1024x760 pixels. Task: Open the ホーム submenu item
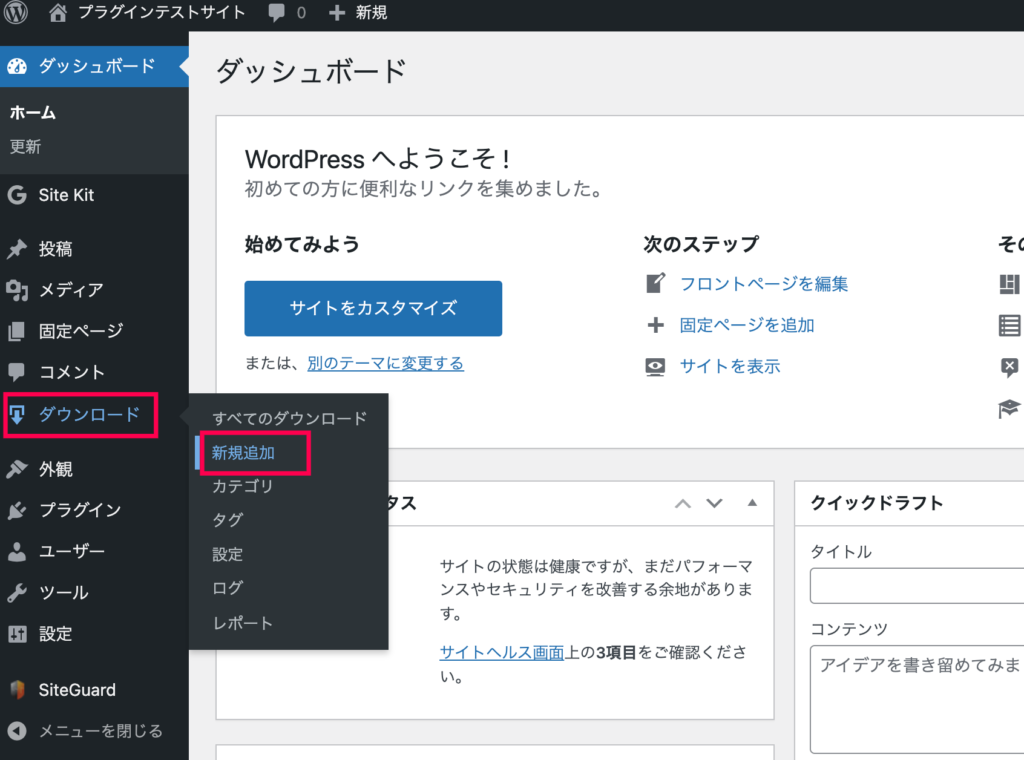click(33, 113)
